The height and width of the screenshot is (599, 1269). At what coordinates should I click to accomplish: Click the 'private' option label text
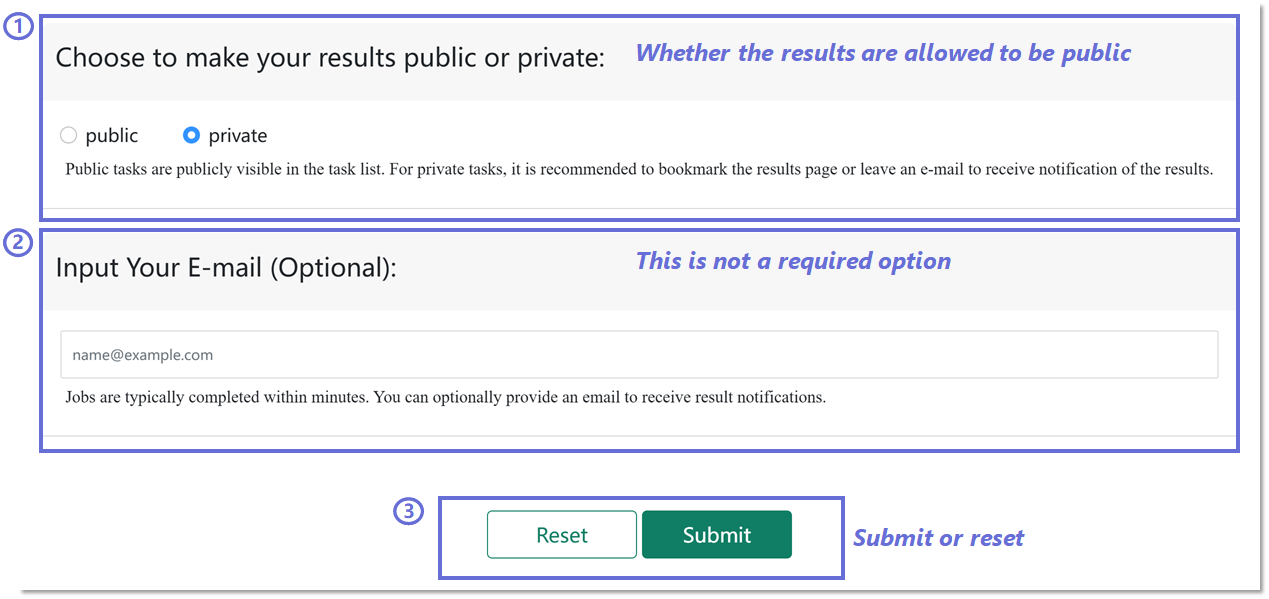click(238, 135)
